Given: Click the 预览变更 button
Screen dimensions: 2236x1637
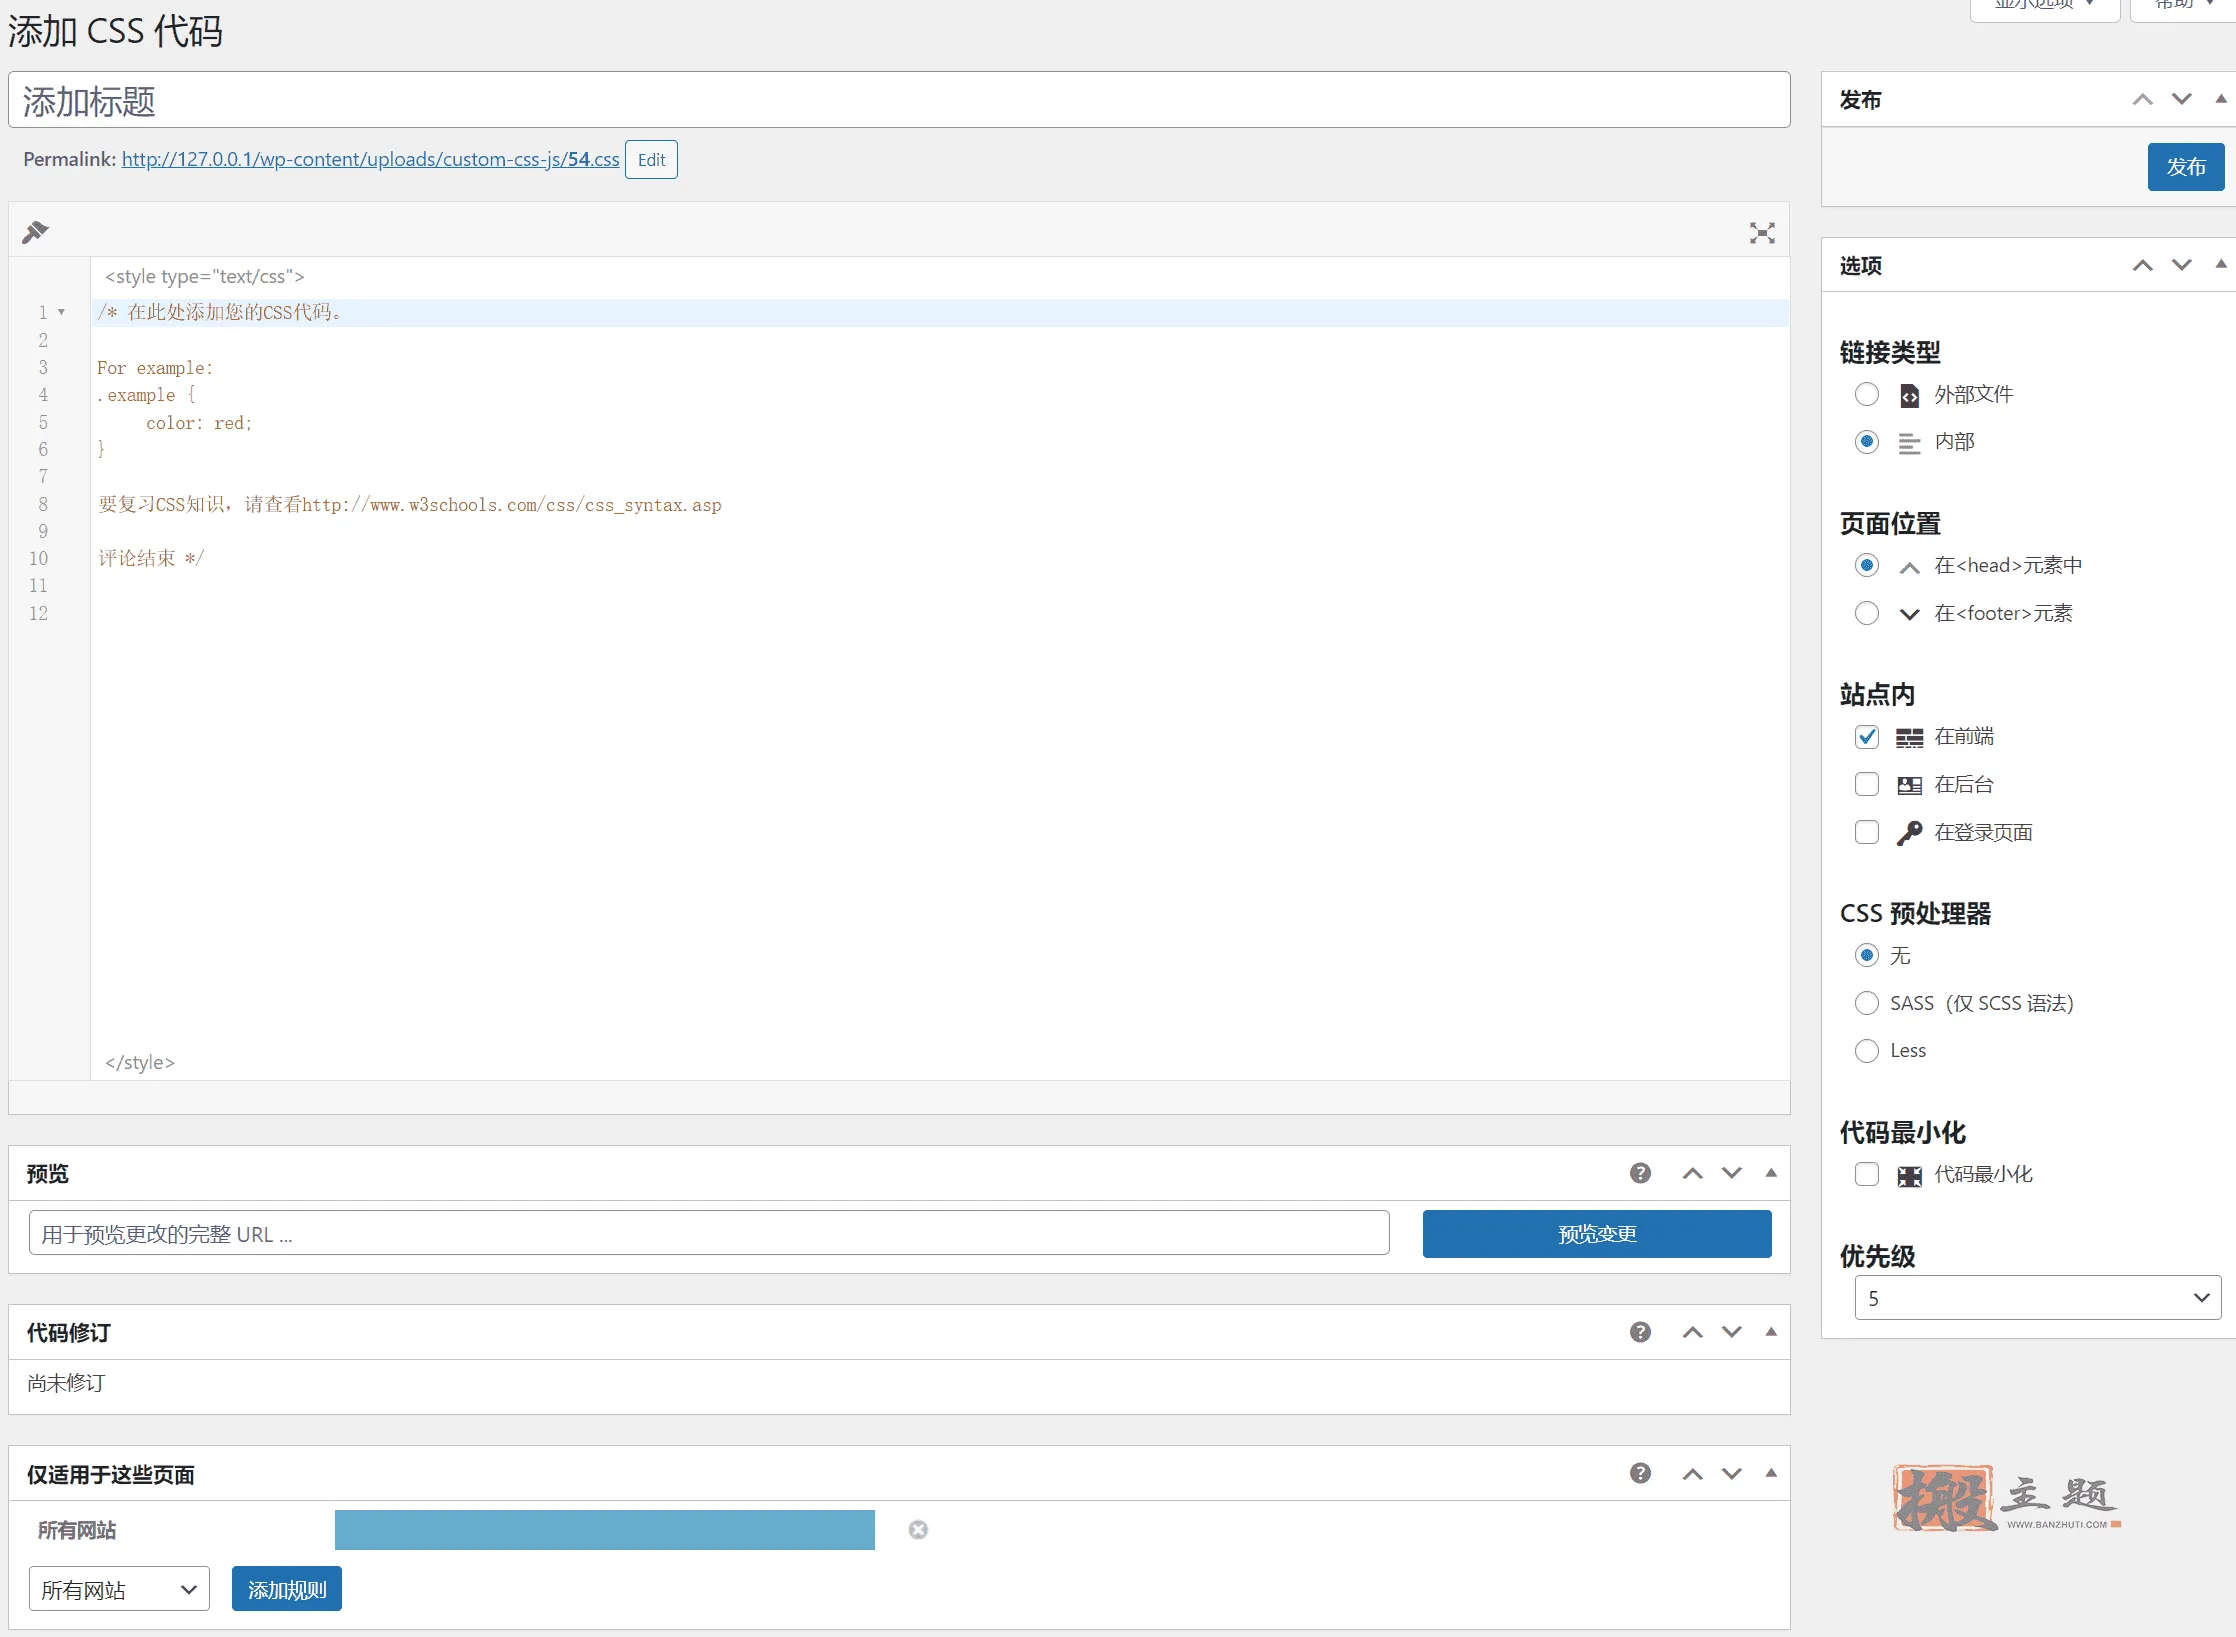Looking at the screenshot, I should coord(1597,1234).
